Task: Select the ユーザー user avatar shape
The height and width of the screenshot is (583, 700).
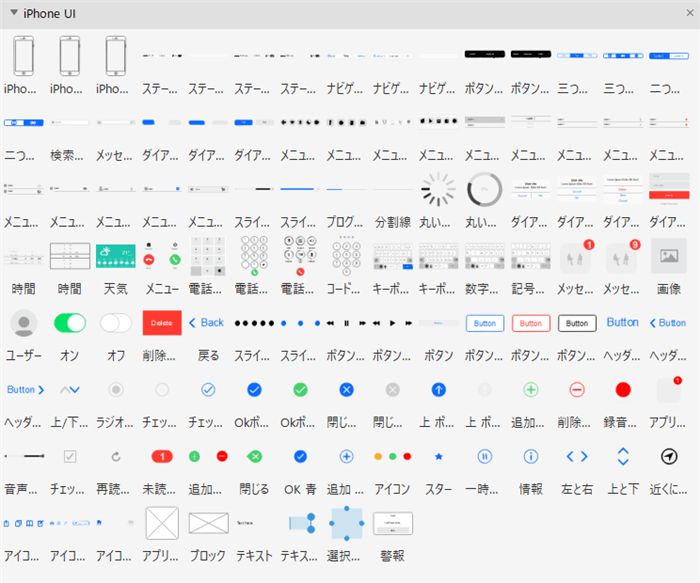Action: pyautogui.click(x=24, y=323)
